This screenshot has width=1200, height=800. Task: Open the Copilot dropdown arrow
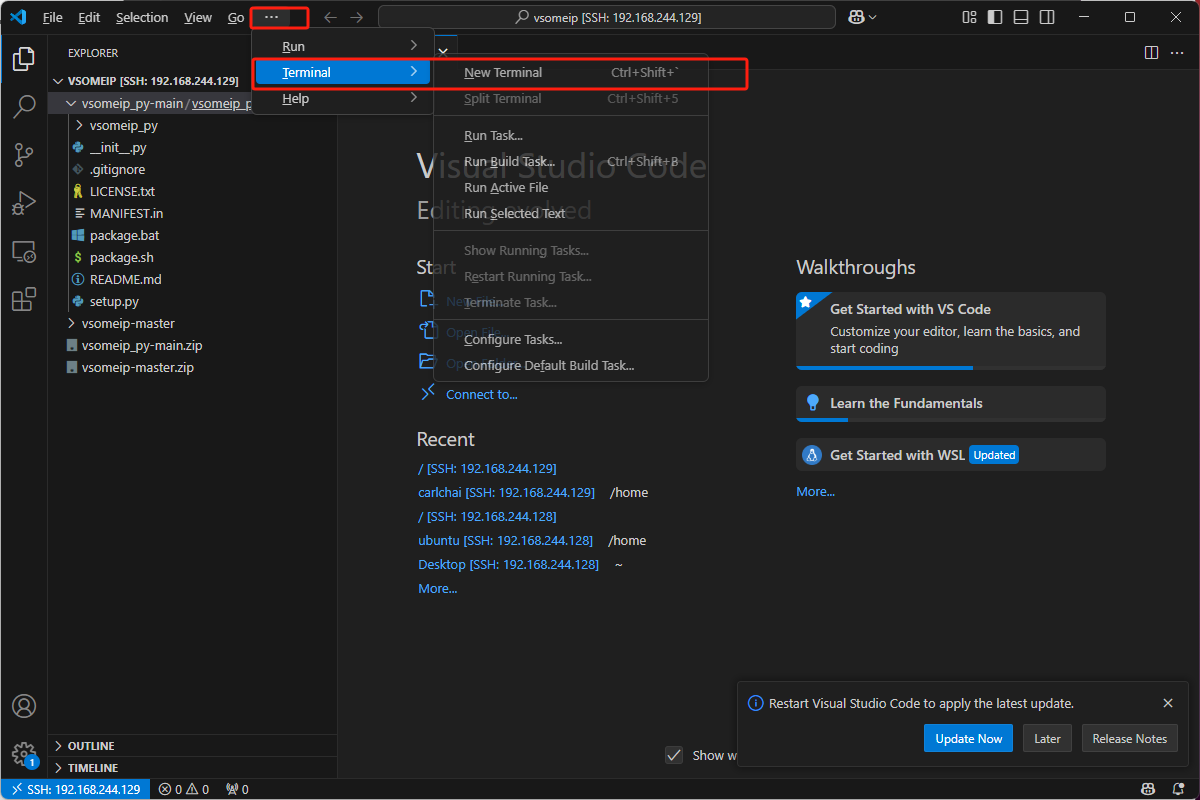[x=873, y=17]
